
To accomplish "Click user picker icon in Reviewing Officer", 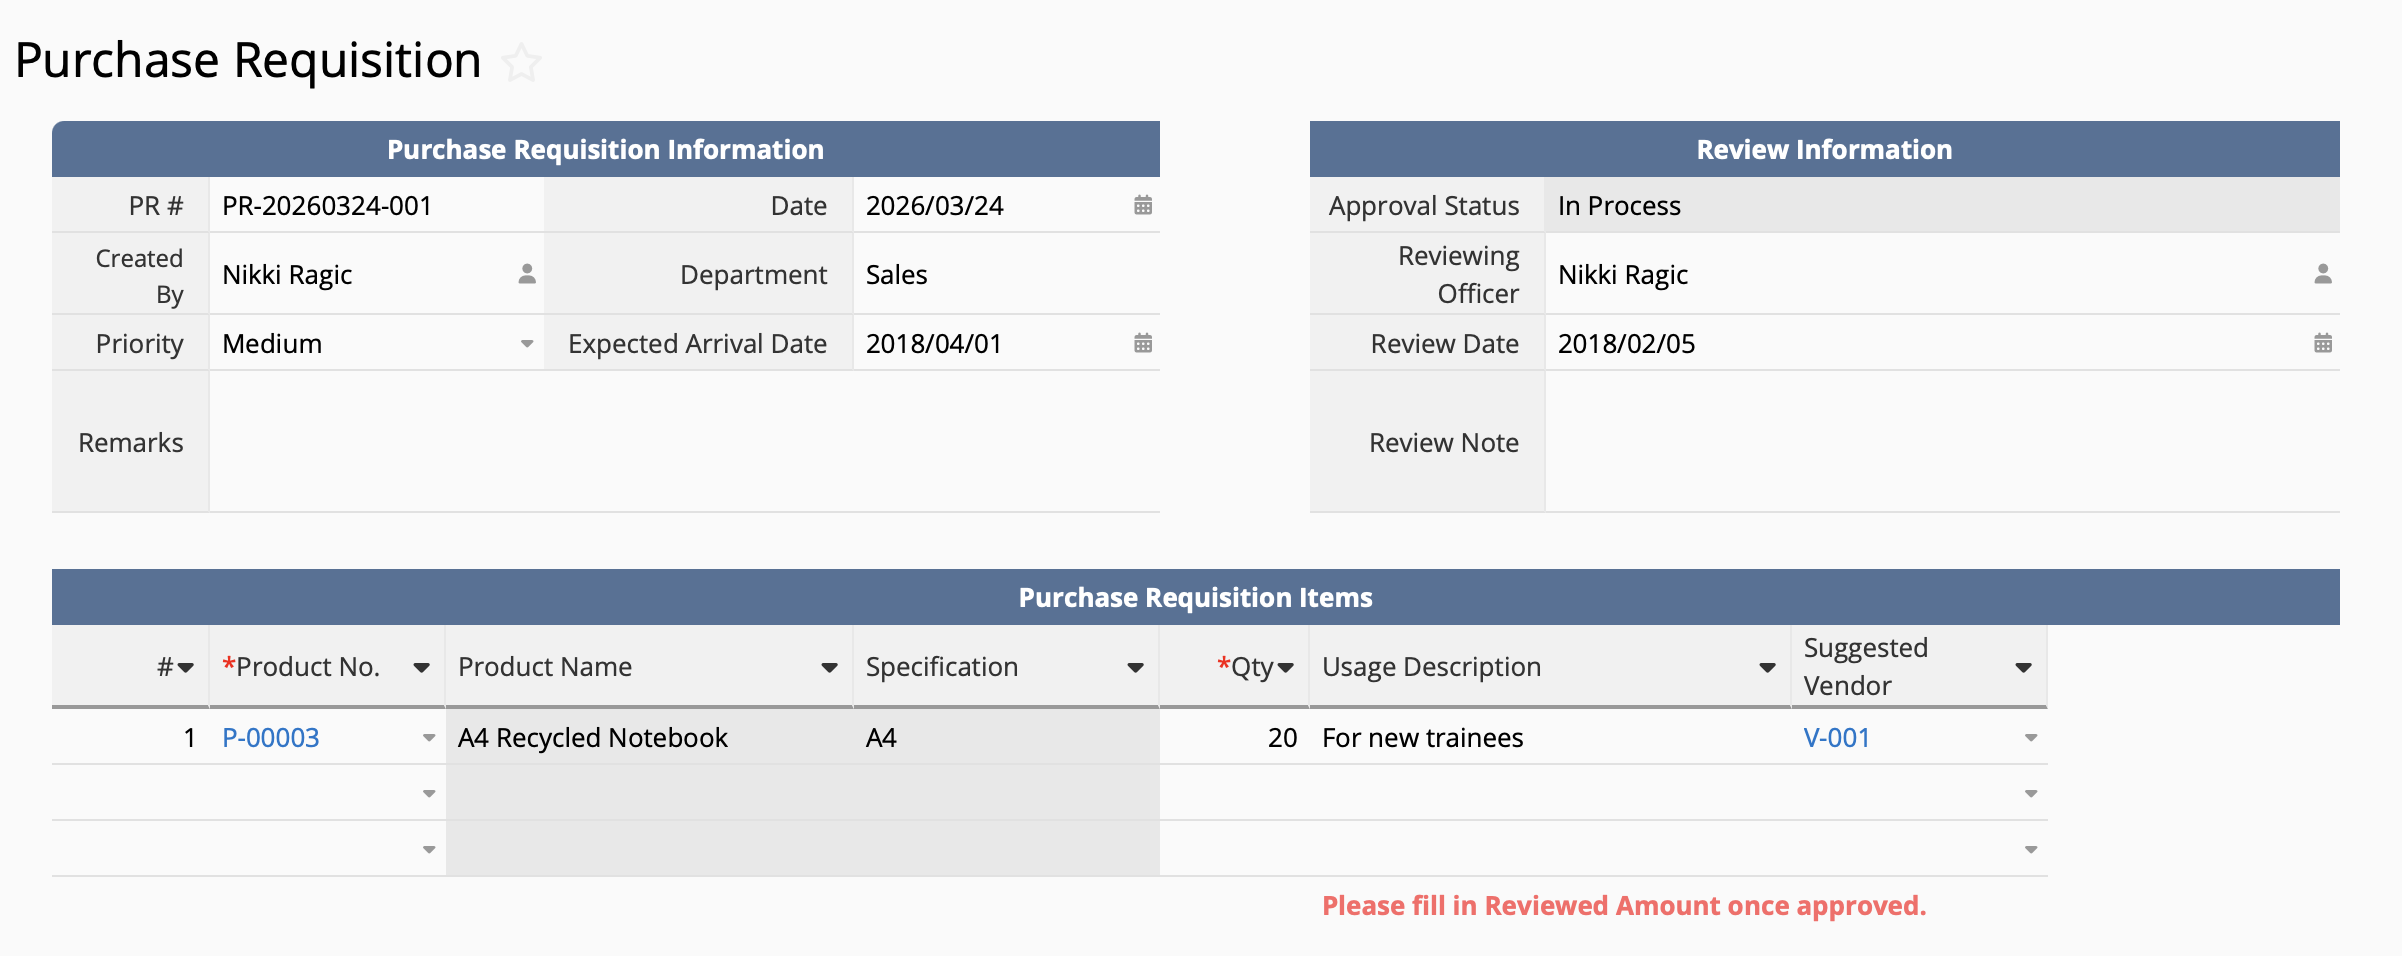I will pos(2322,275).
